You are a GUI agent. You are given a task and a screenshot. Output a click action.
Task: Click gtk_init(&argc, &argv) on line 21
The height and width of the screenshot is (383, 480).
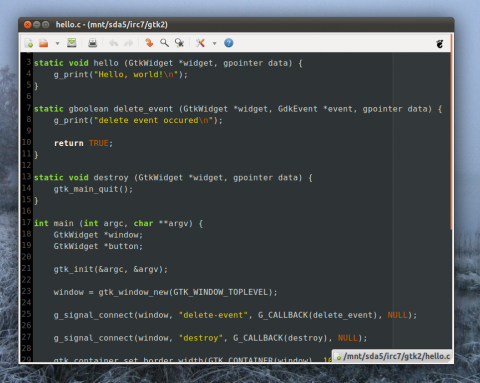point(110,269)
